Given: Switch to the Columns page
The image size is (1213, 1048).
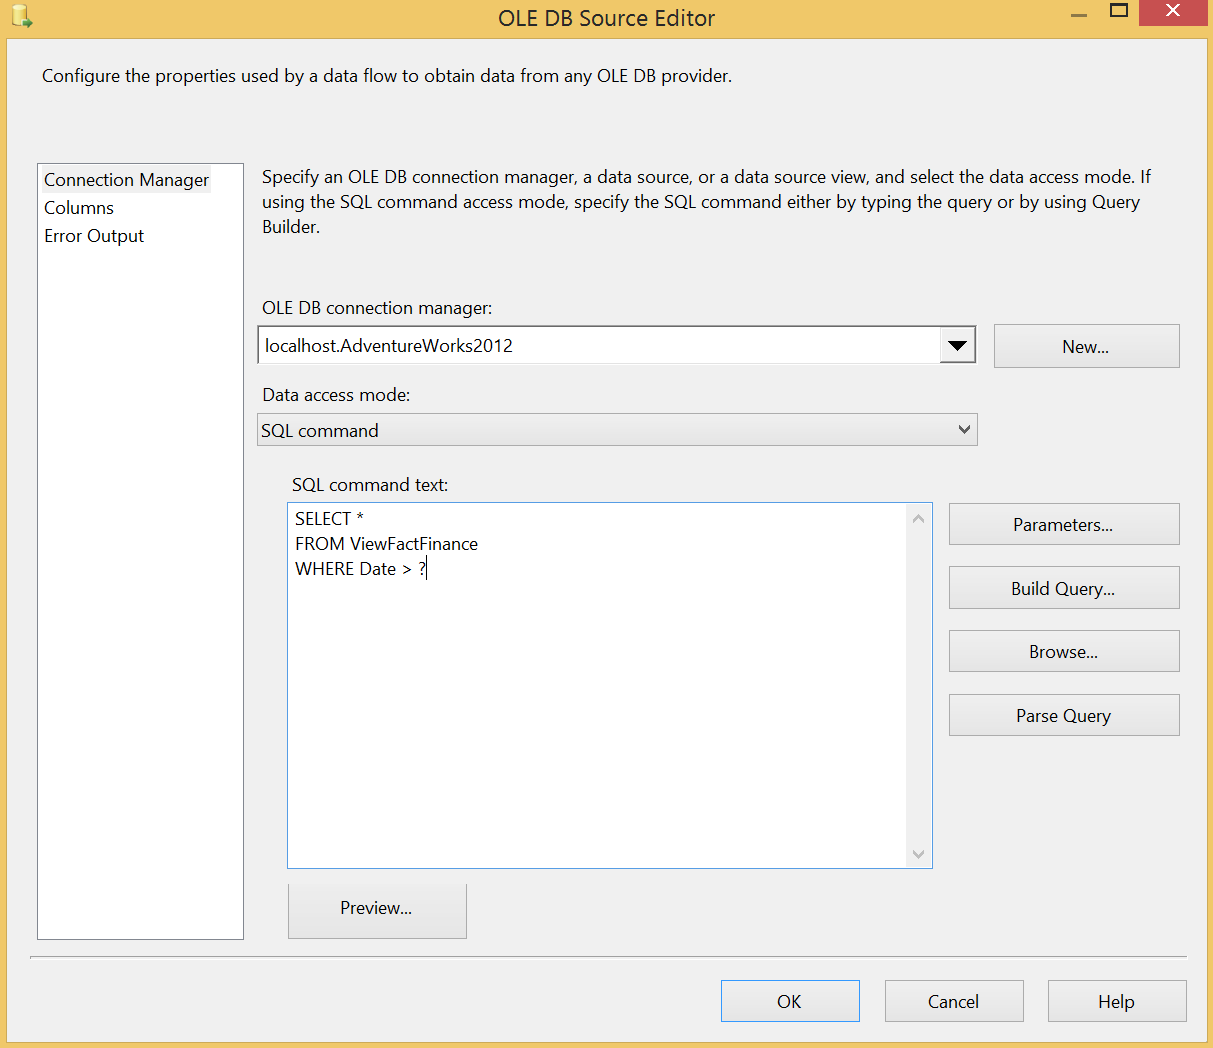Looking at the screenshot, I should [x=79, y=208].
